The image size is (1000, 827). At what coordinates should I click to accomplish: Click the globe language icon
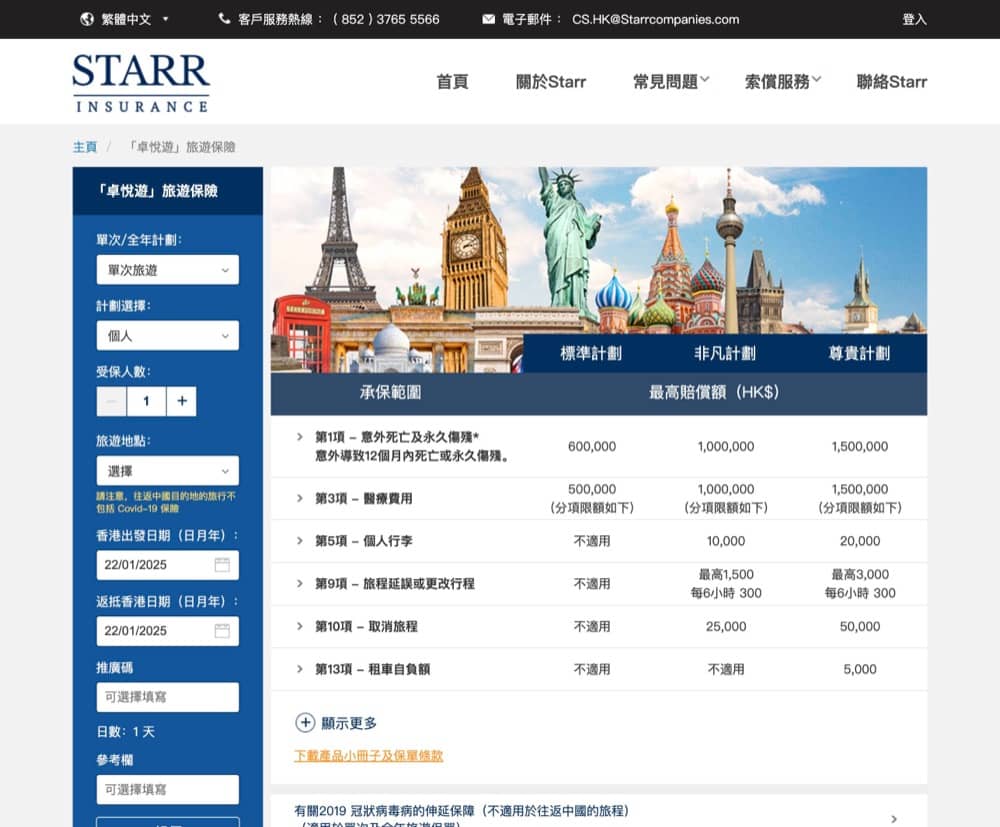pyautogui.click(x=87, y=19)
